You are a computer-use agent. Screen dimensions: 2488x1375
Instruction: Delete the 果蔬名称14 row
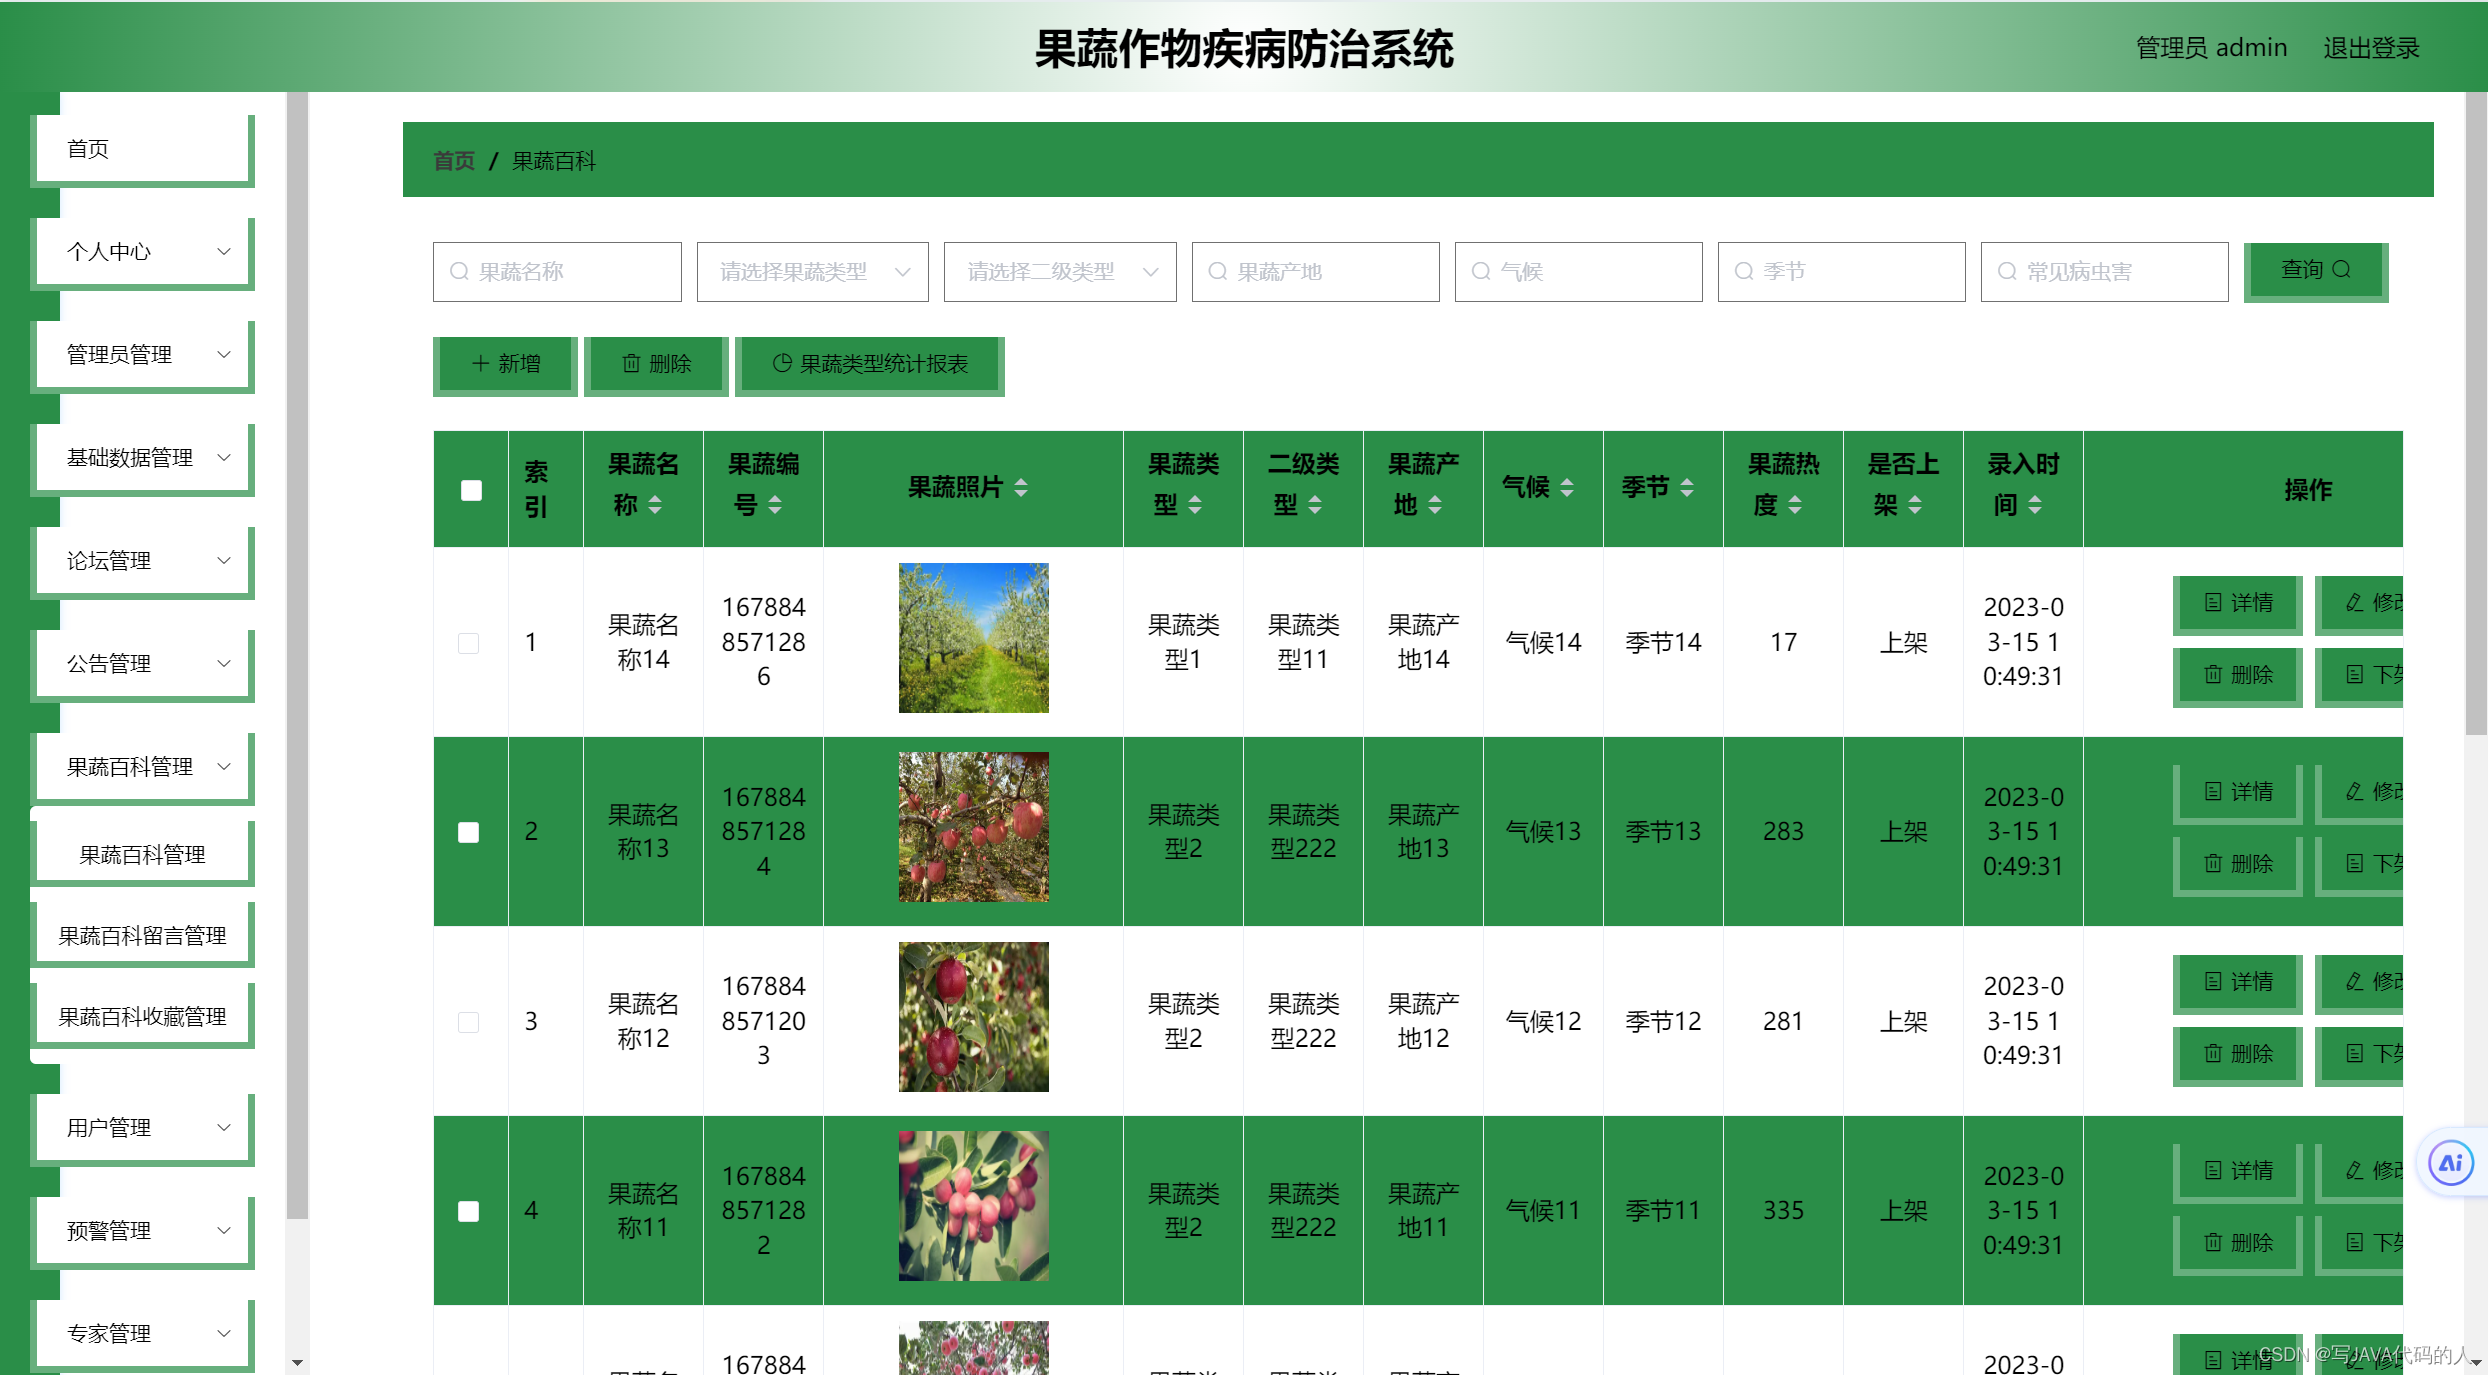[x=2238, y=676]
